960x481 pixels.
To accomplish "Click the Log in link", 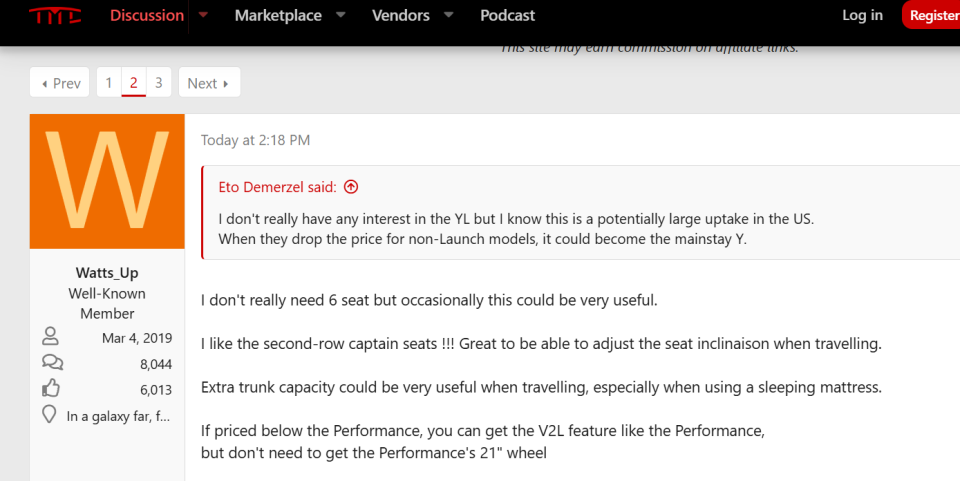I will (x=863, y=15).
